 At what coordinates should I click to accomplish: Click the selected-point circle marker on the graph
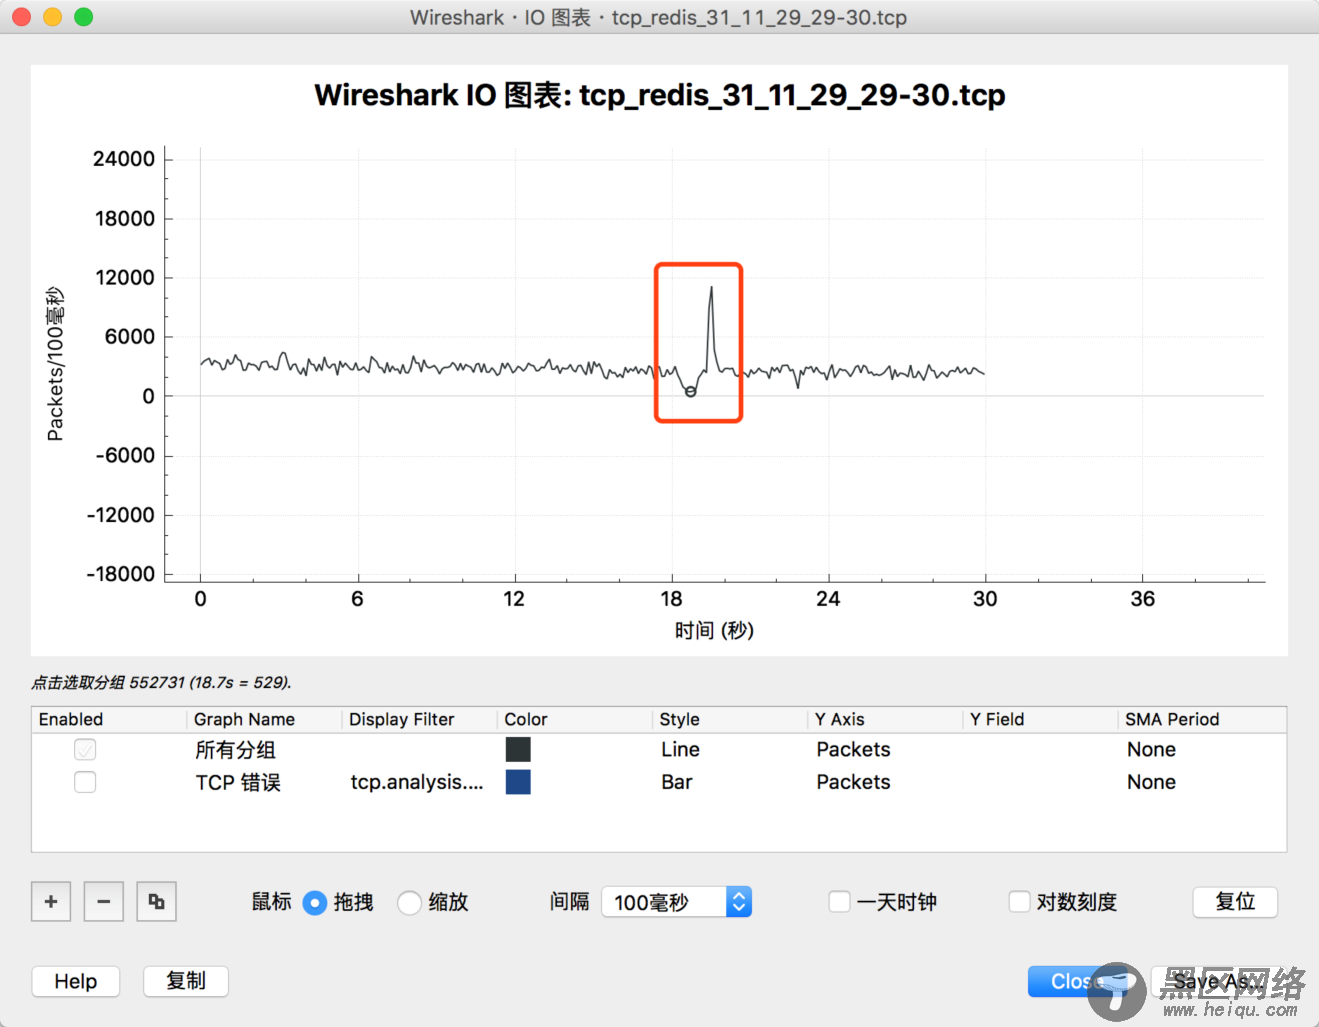tap(690, 392)
